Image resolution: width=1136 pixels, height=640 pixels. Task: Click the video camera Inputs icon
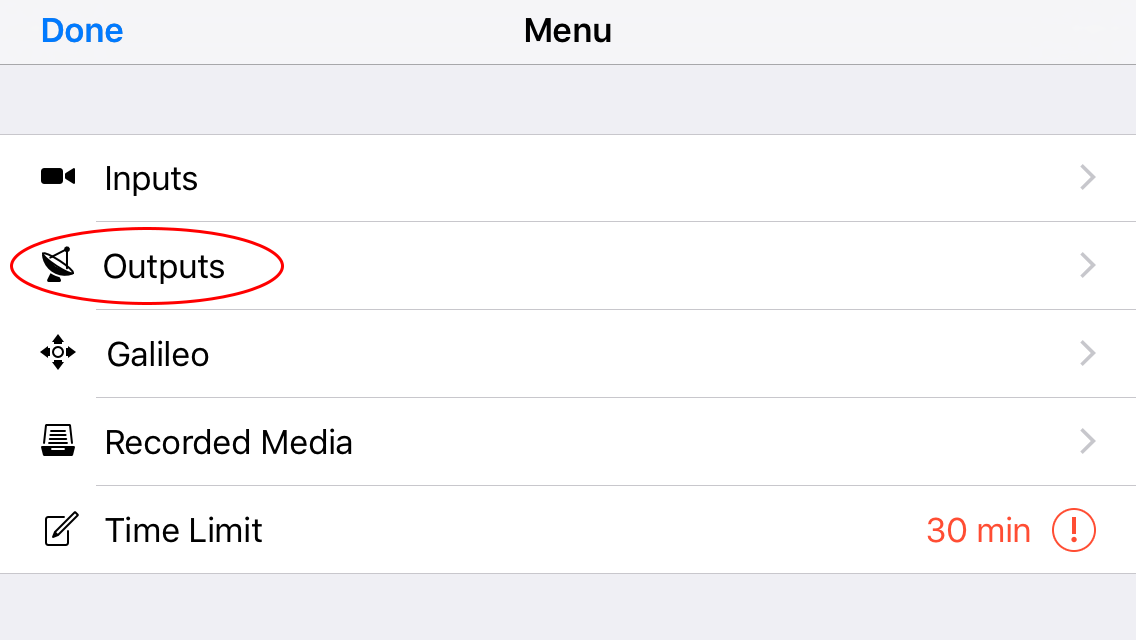click(x=58, y=176)
